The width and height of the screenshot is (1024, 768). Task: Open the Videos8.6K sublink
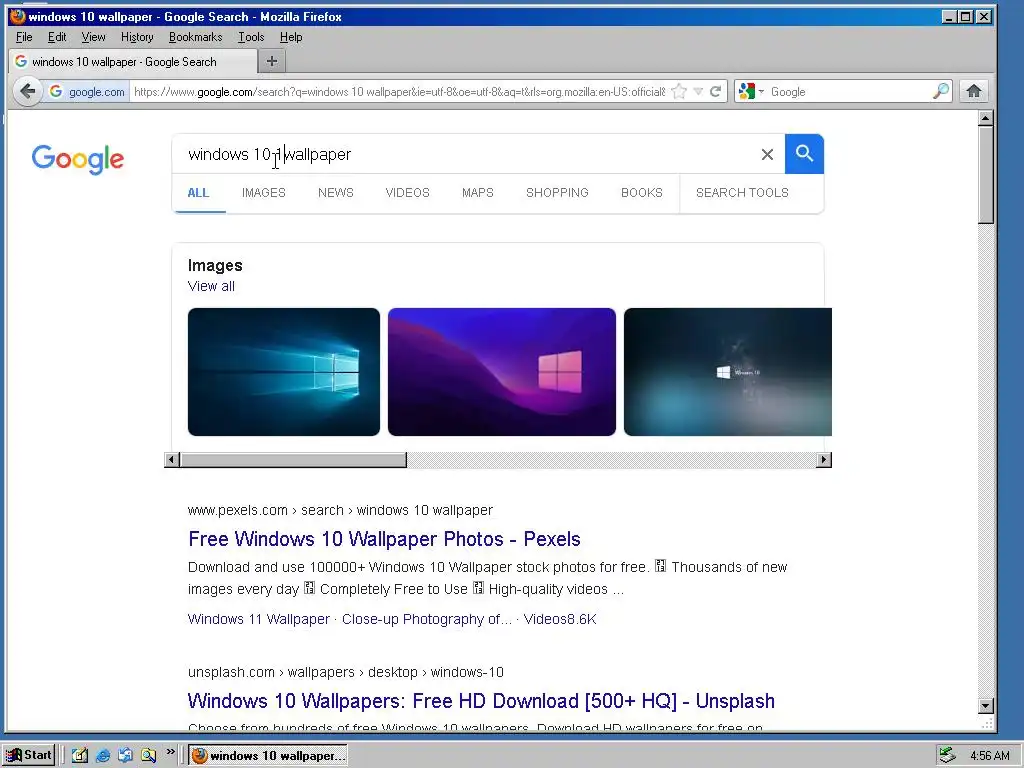click(x=560, y=619)
